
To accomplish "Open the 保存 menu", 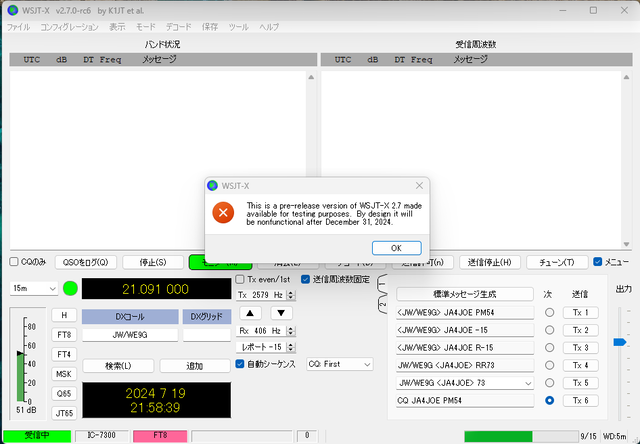I will point(210,27).
